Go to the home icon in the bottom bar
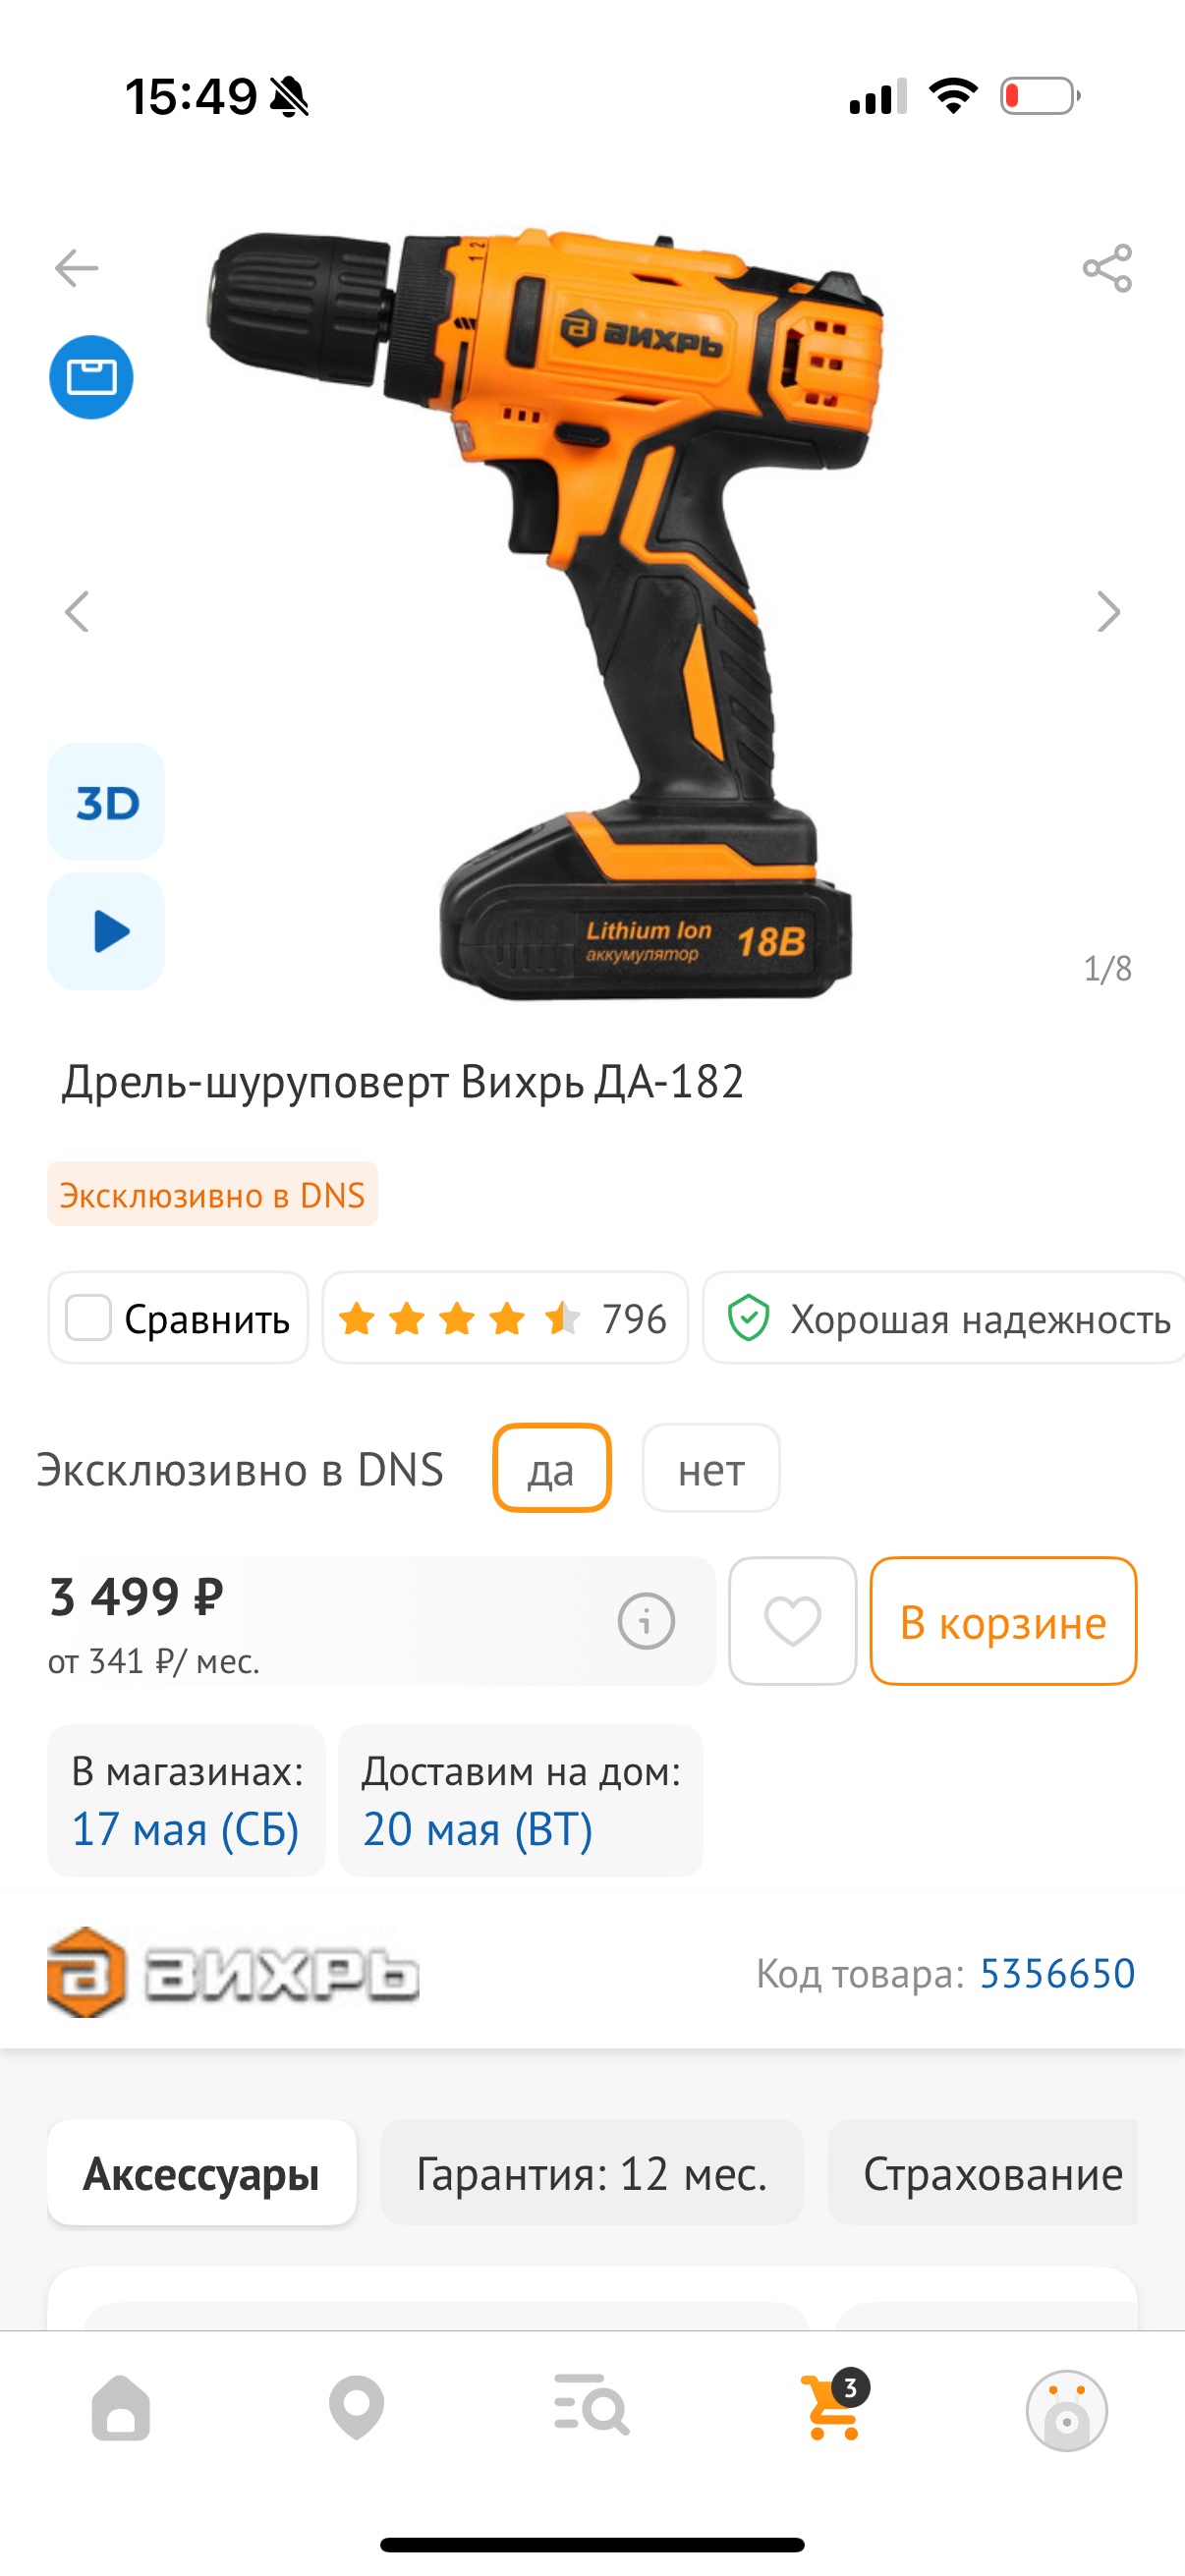 click(x=121, y=2408)
